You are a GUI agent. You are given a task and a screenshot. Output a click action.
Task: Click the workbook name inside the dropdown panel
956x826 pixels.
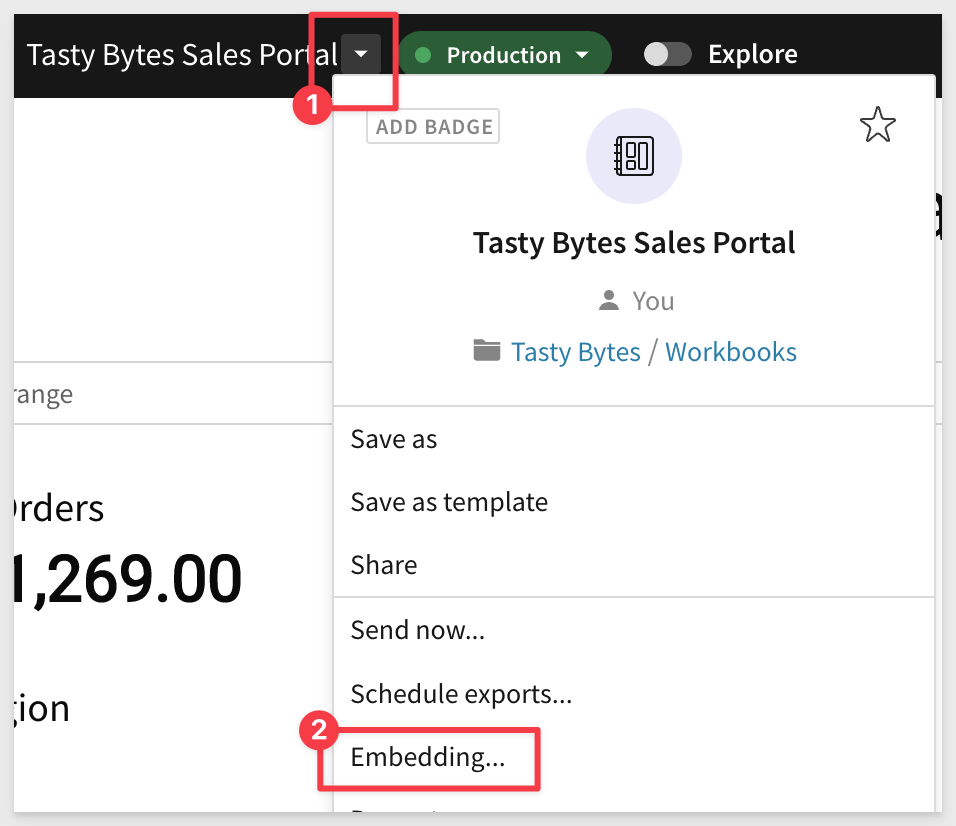(634, 243)
